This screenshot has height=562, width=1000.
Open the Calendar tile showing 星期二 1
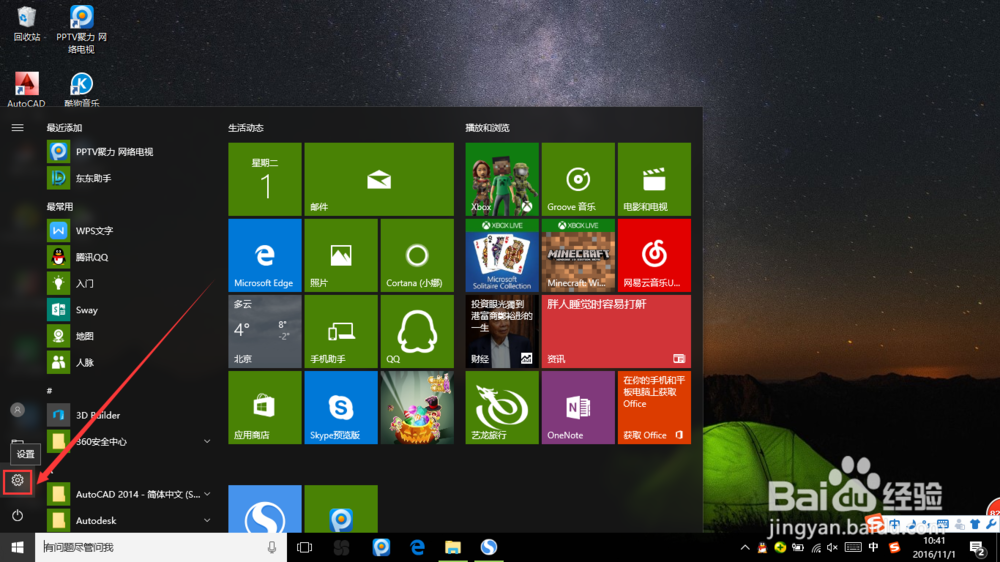tap(265, 179)
